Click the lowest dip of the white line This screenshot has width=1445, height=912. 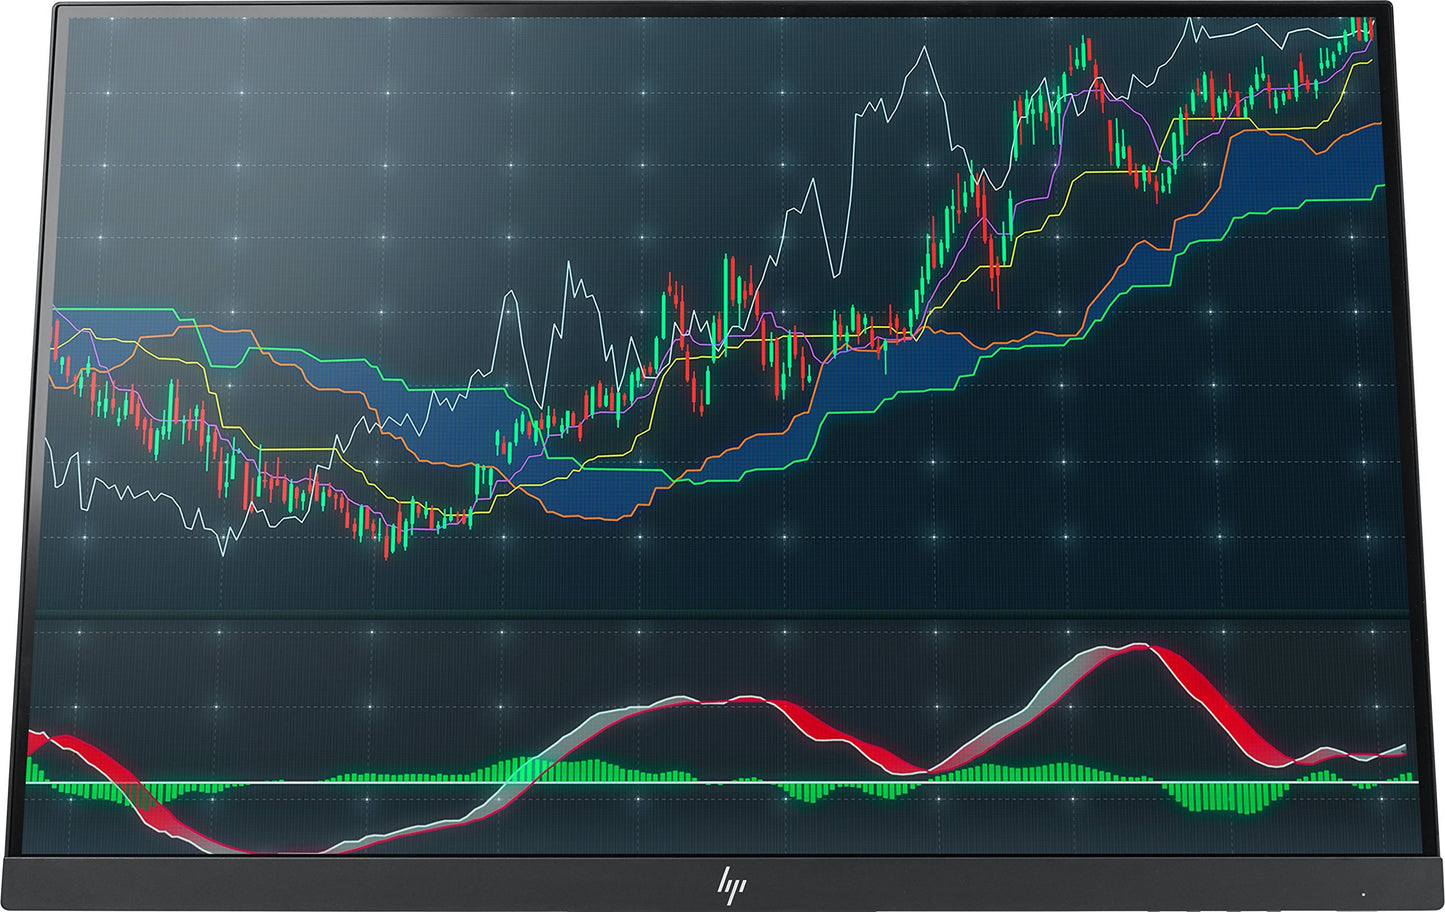click(222, 551)
